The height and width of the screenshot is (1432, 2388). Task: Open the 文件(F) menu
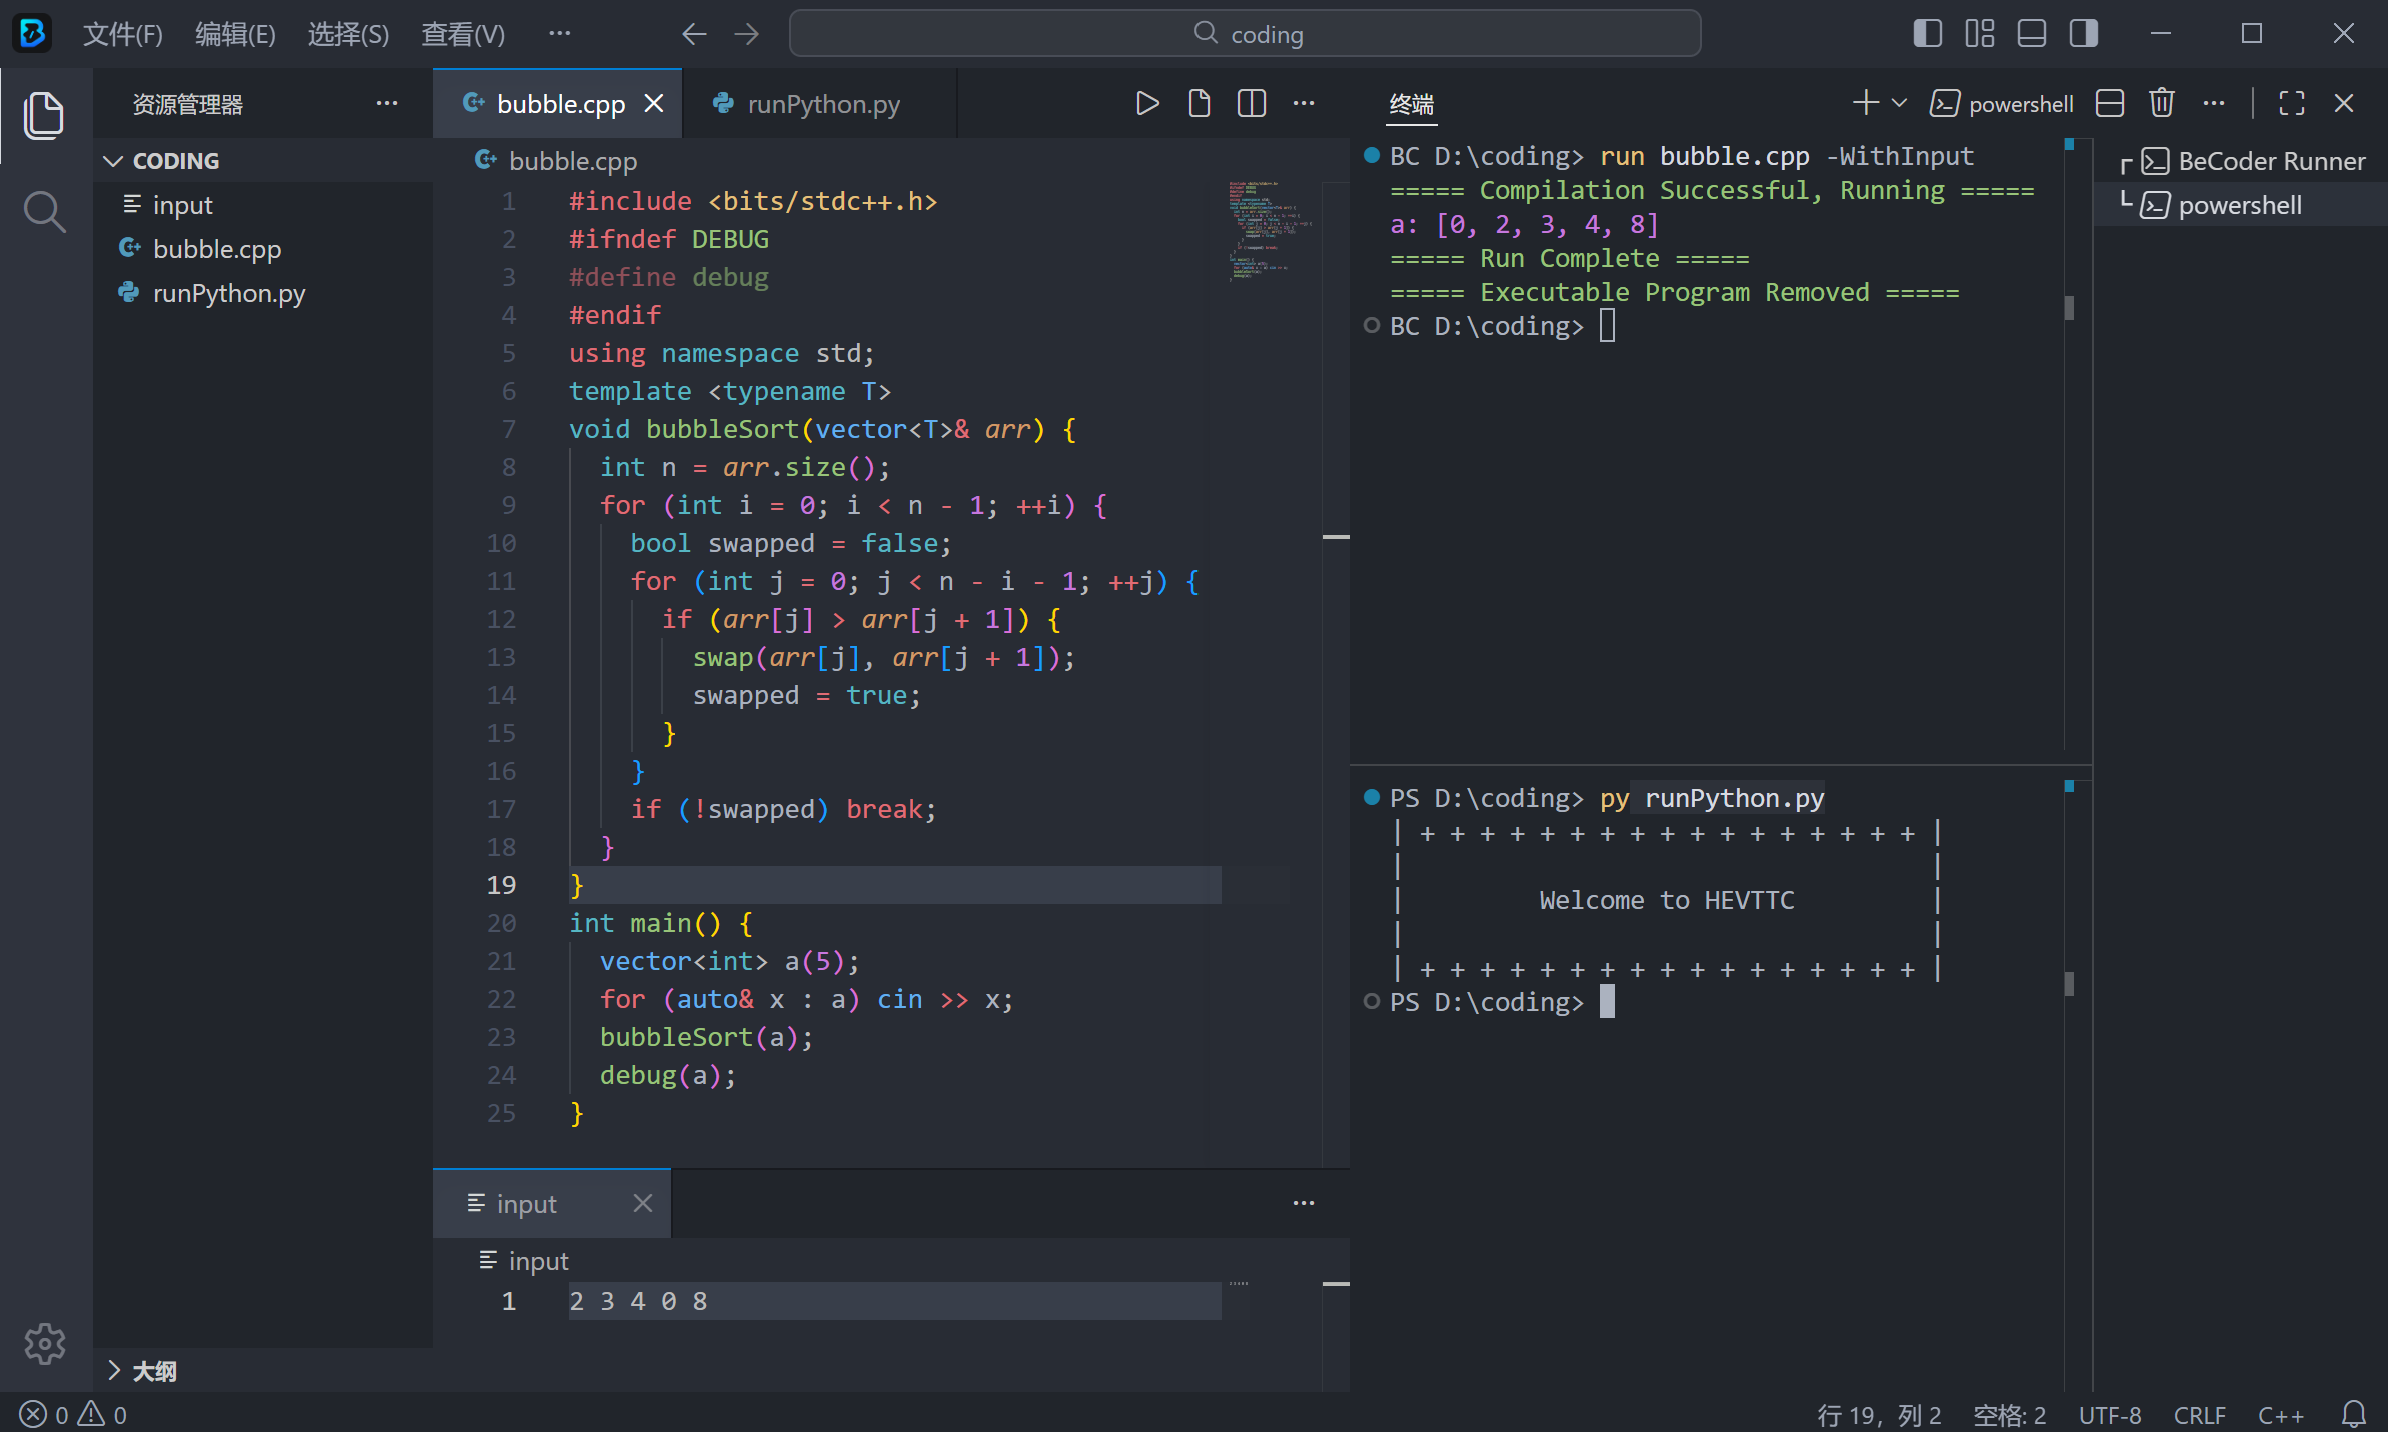(x=122, y=34)
